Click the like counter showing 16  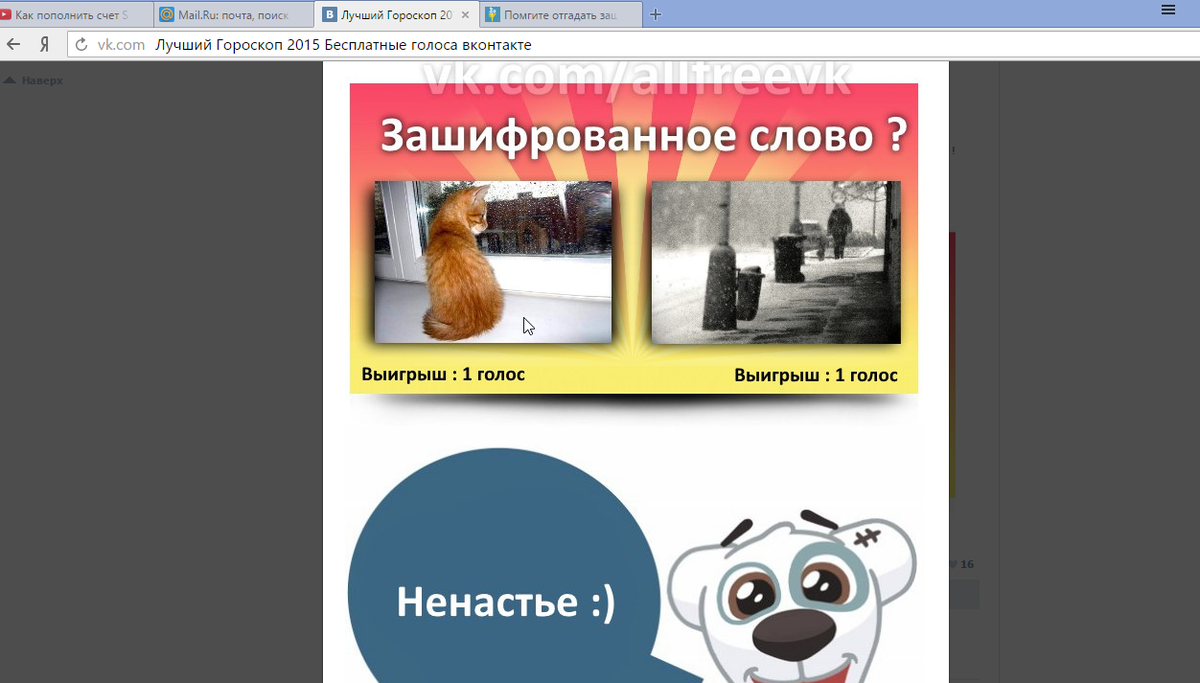(x=960, y=565)
